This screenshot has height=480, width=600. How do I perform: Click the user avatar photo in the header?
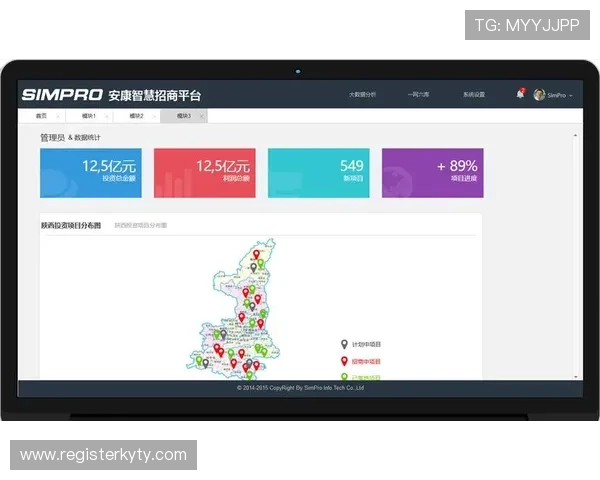pyautogui.click(x=539, y=95)
